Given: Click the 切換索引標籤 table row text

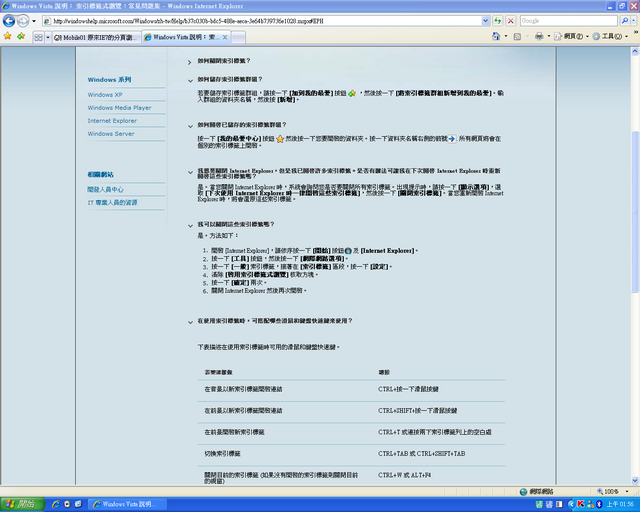Looking at the screenshot, I should point(222,454).
